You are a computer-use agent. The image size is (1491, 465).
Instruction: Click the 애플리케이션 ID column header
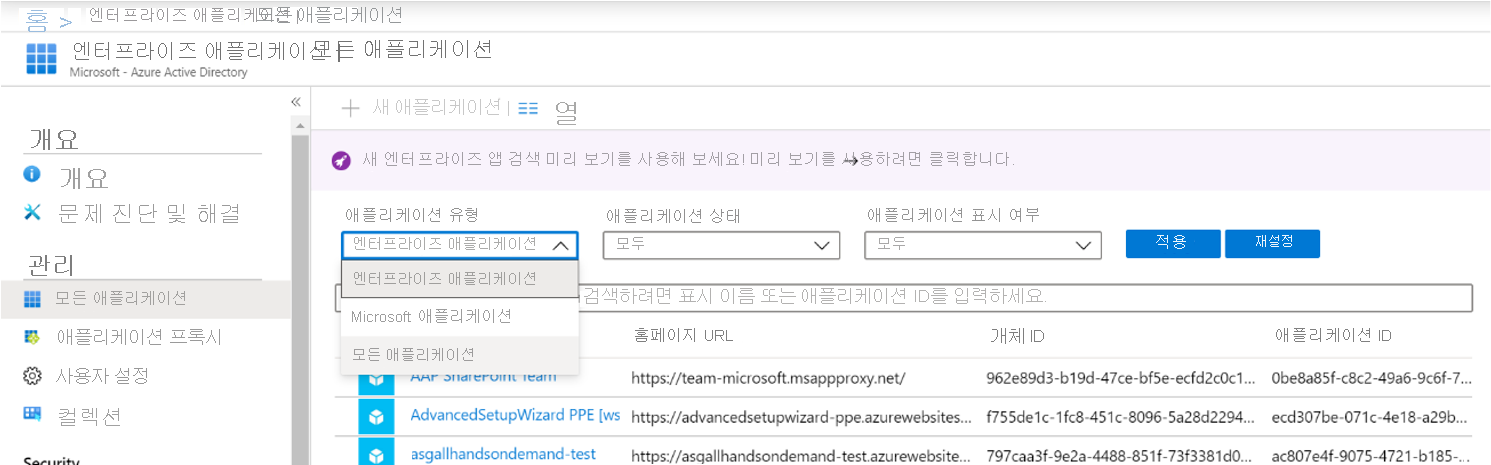1332,336
